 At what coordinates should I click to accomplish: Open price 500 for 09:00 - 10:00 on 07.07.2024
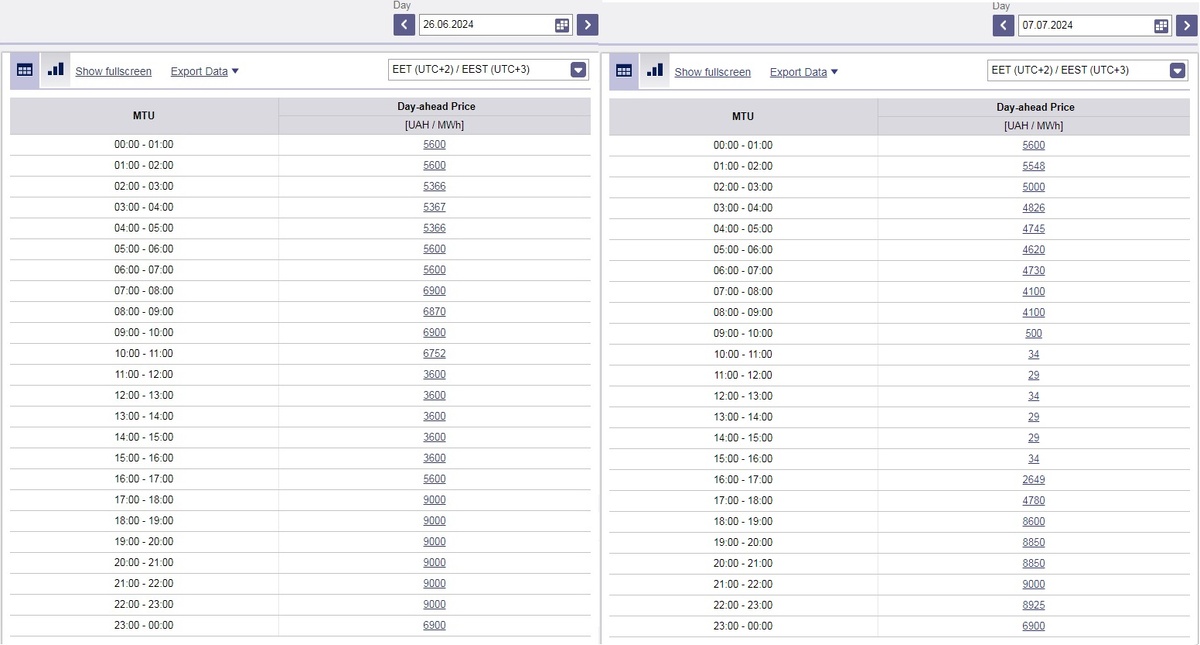coord(1034,334)
